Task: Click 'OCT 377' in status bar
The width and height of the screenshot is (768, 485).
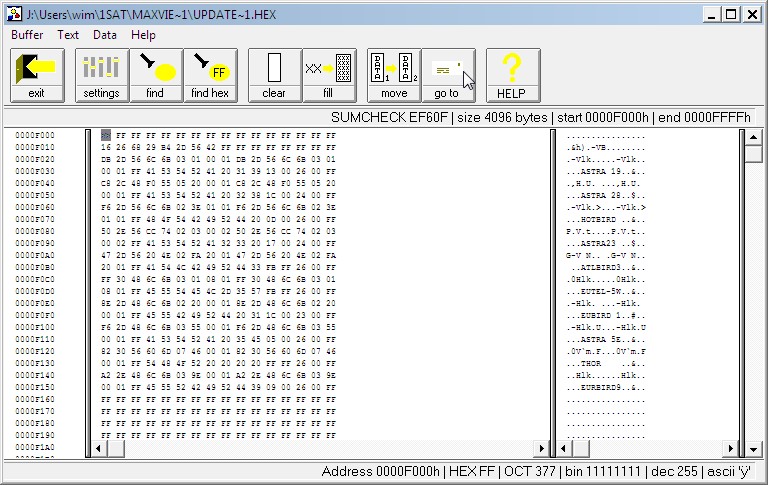Action: coord(530,471)
